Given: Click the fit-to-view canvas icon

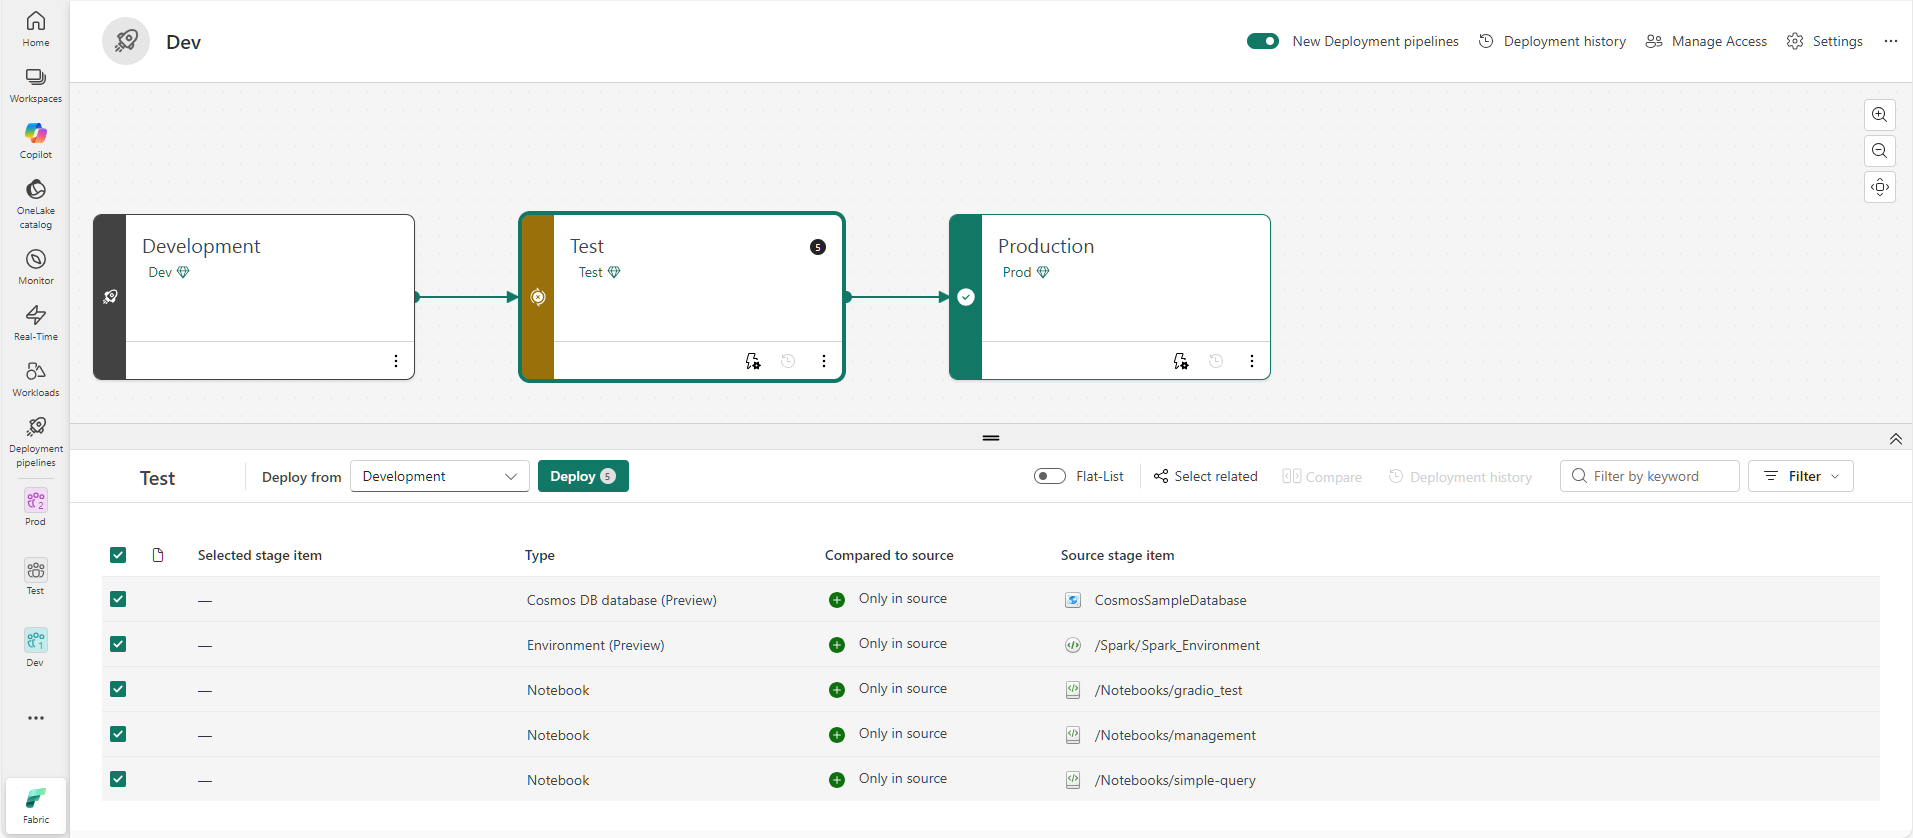Looking at the screenshot, I should (1880, 187).
